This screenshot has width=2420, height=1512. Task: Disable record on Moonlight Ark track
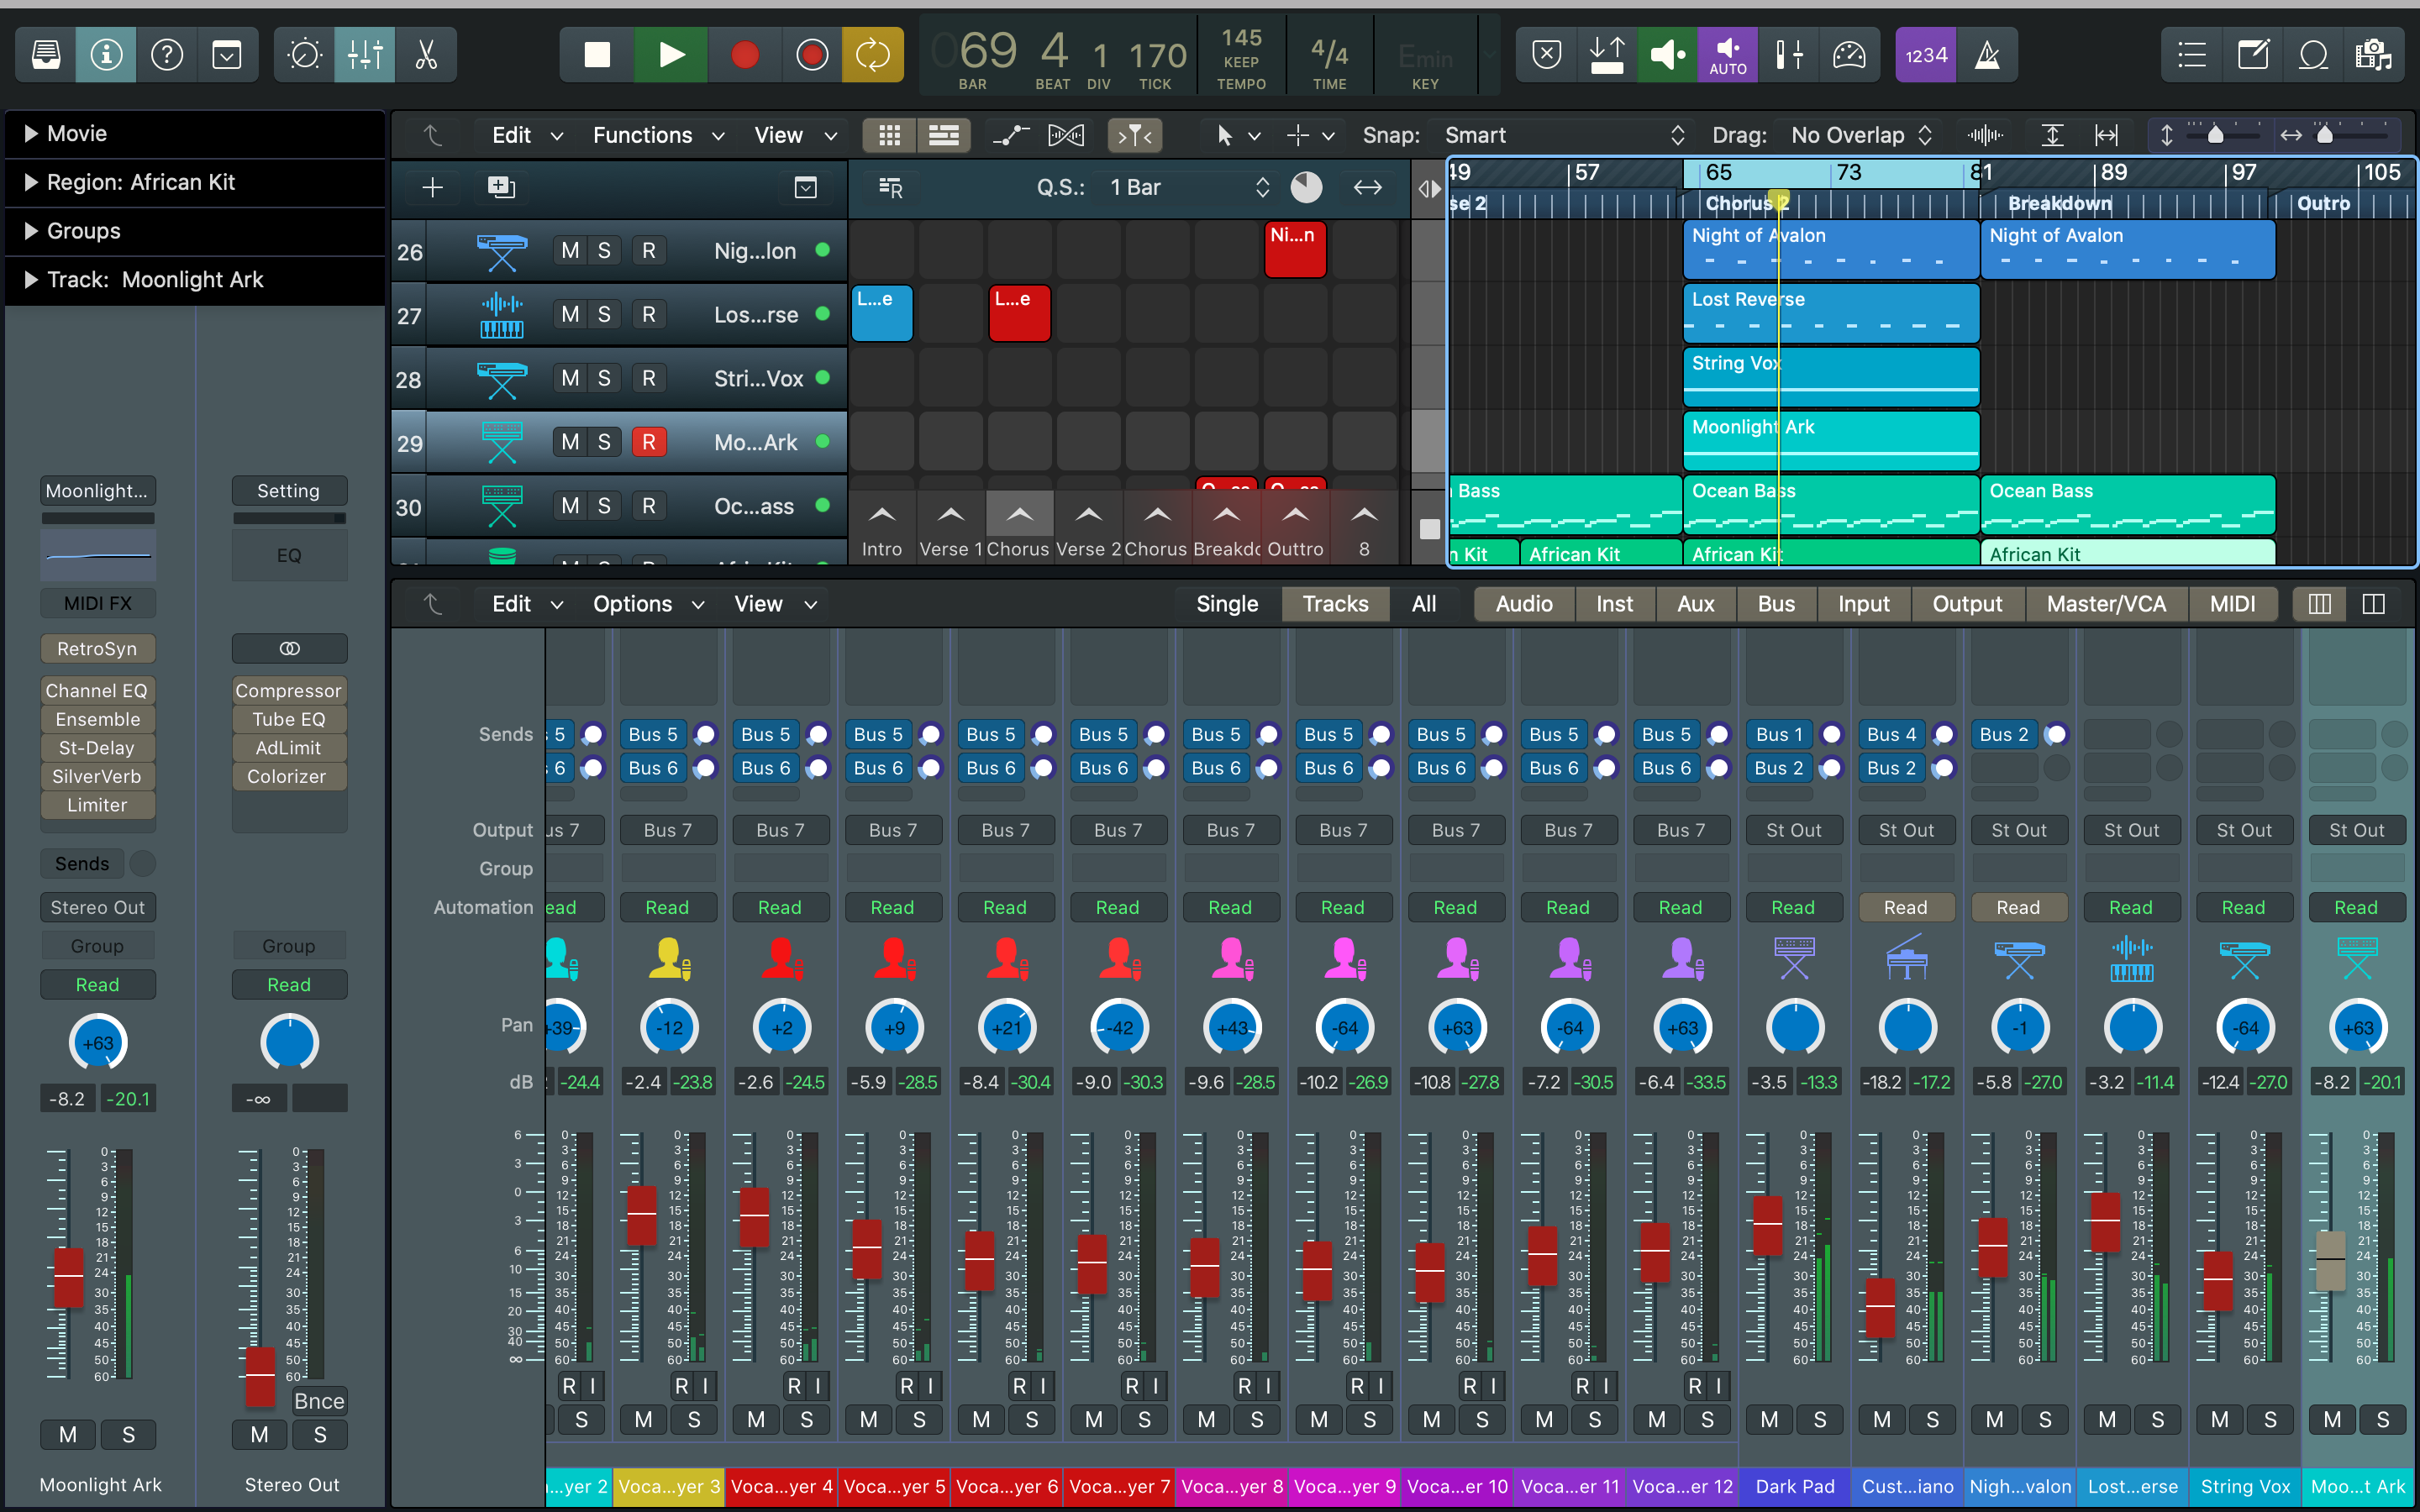[648, 442]
